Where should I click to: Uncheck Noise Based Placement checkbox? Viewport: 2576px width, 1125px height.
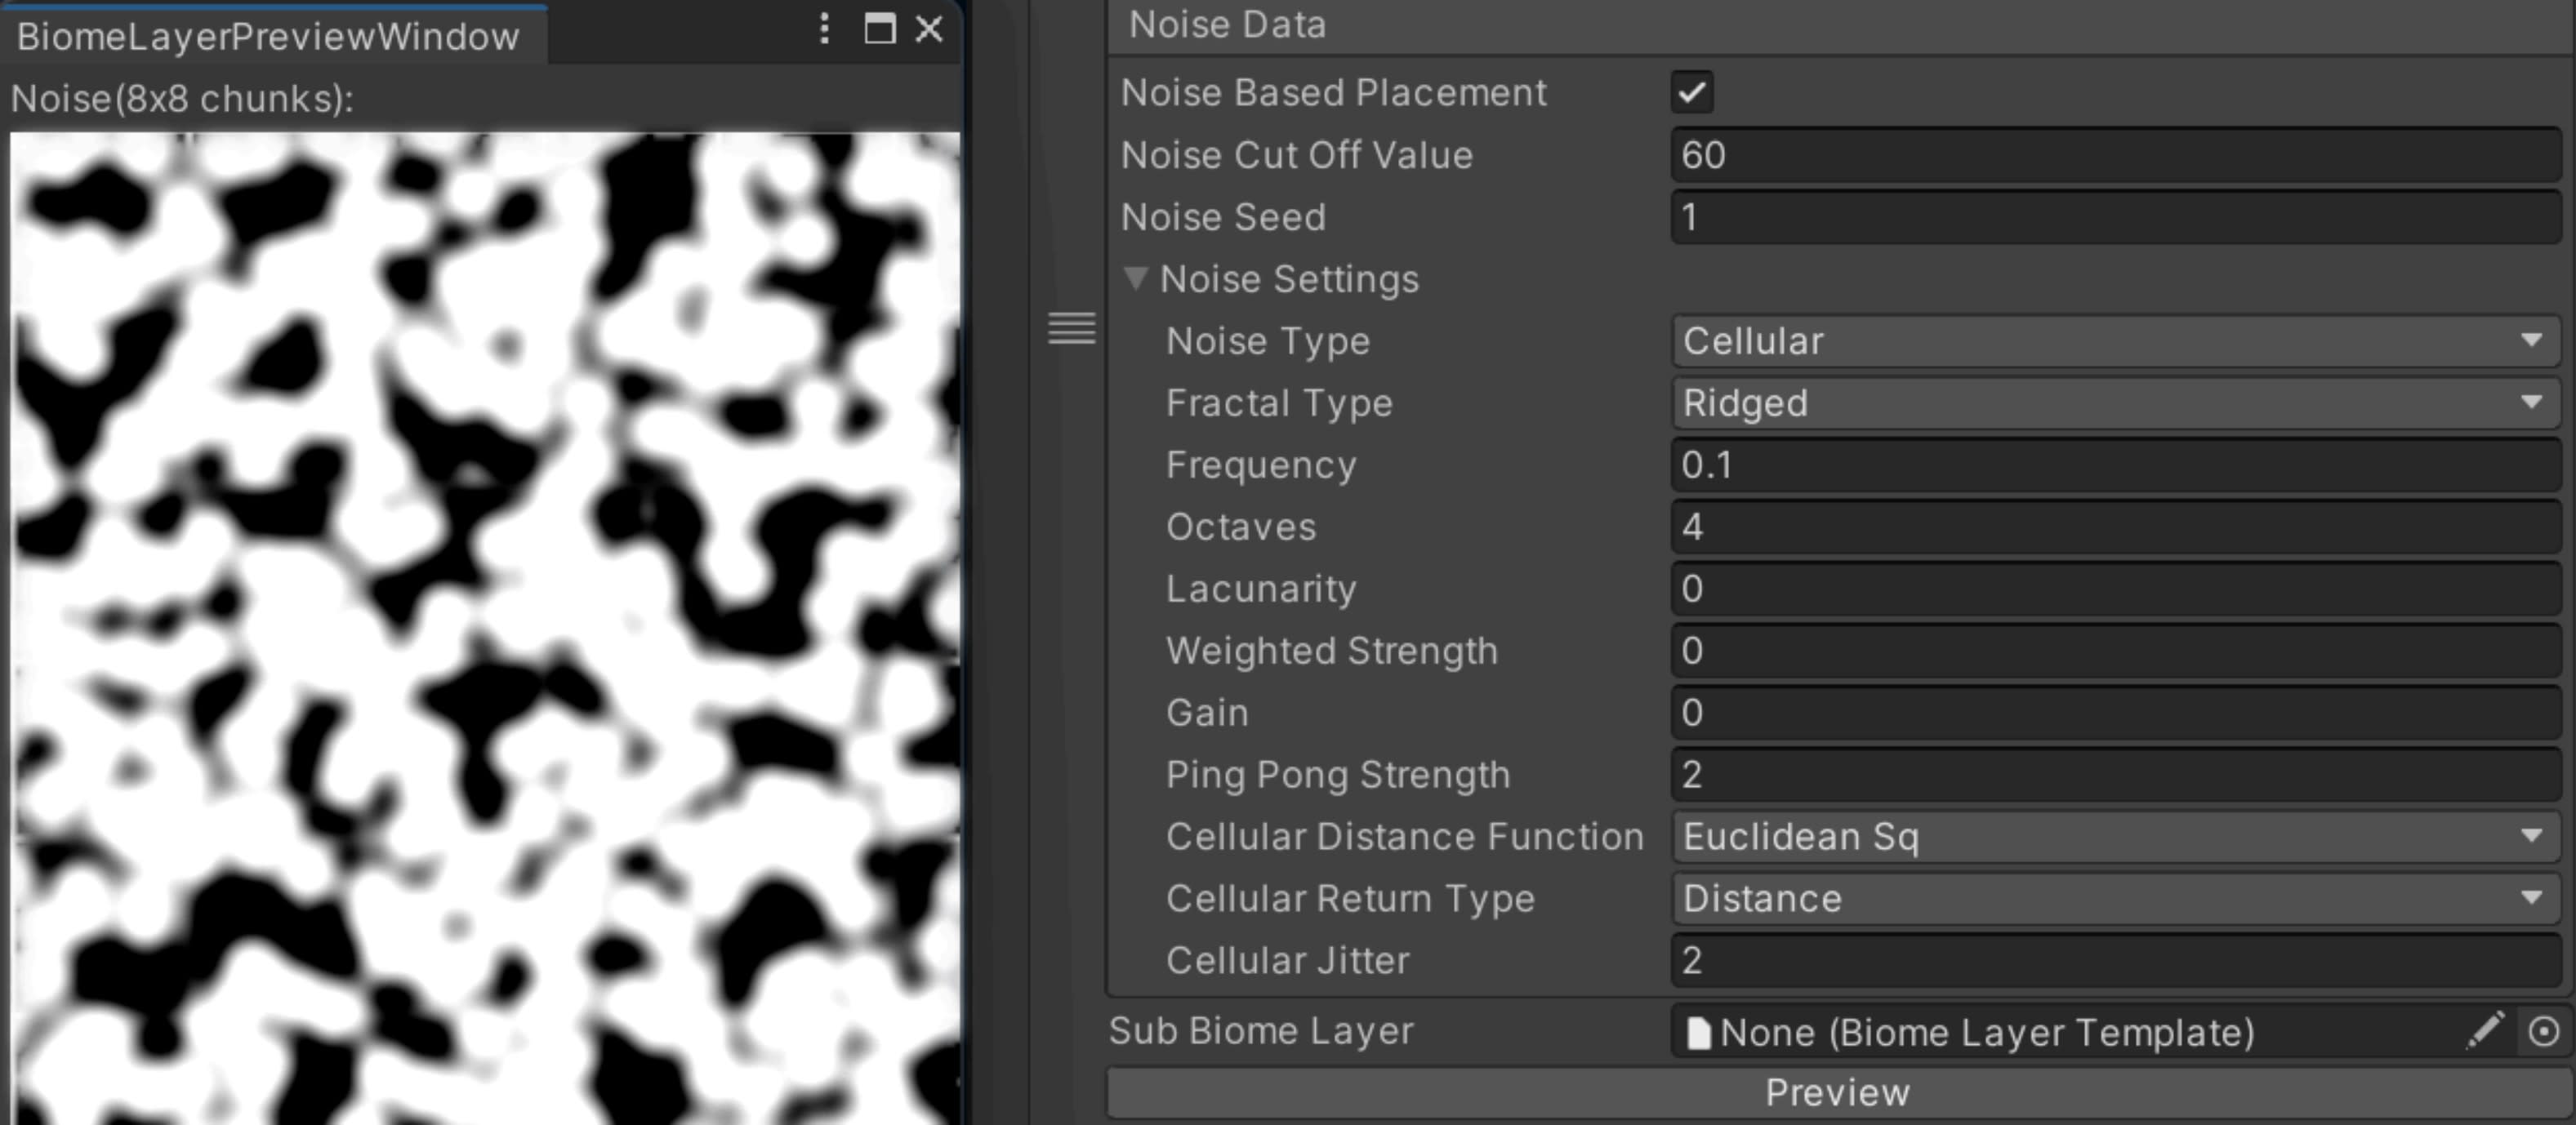coord(1692,93)
